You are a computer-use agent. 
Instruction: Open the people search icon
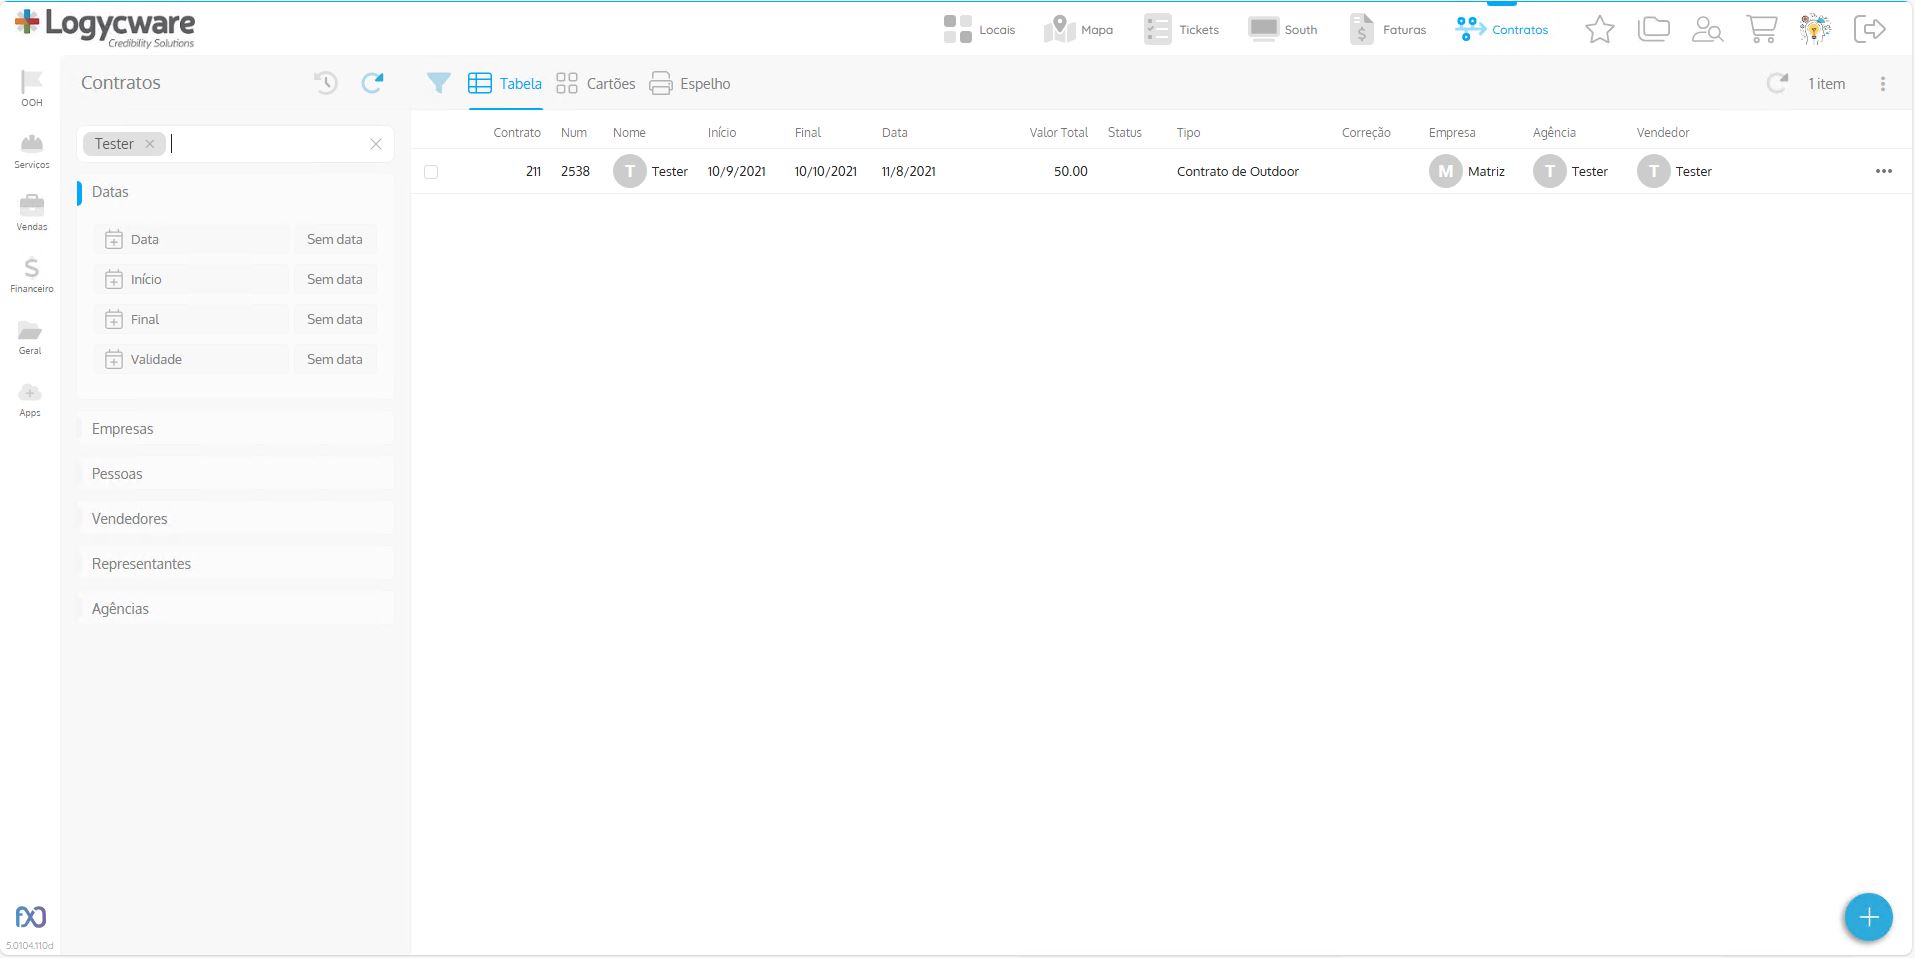(1707, 29)
